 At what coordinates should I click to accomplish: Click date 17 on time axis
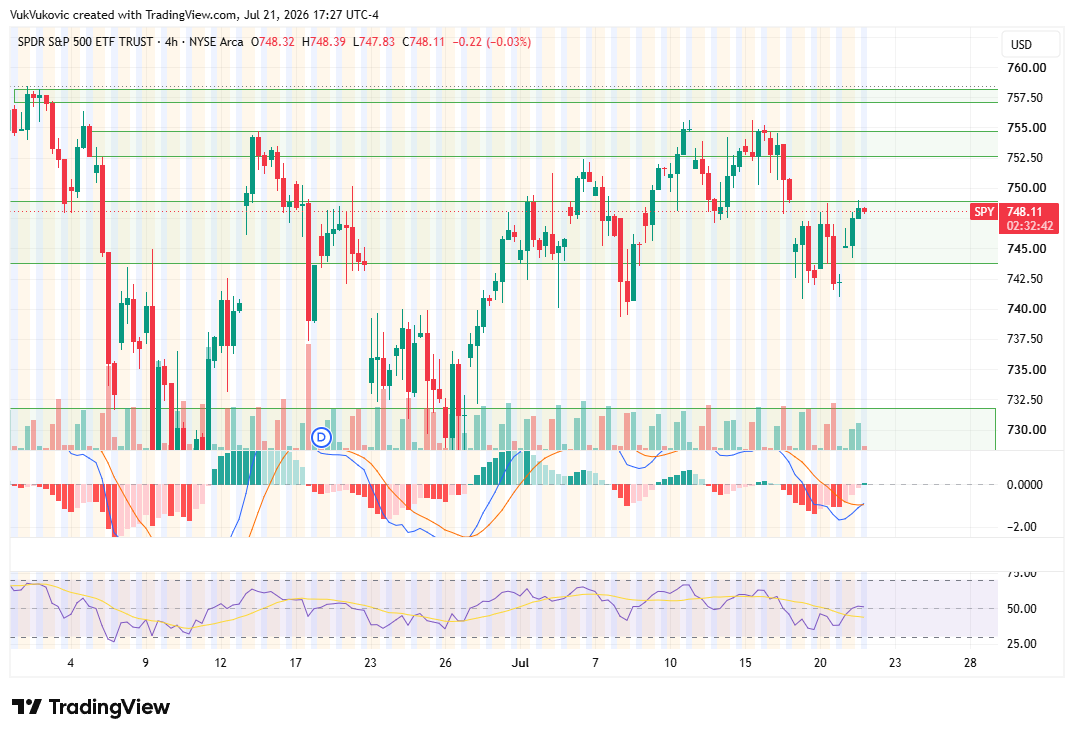click(x=295, y=662)
